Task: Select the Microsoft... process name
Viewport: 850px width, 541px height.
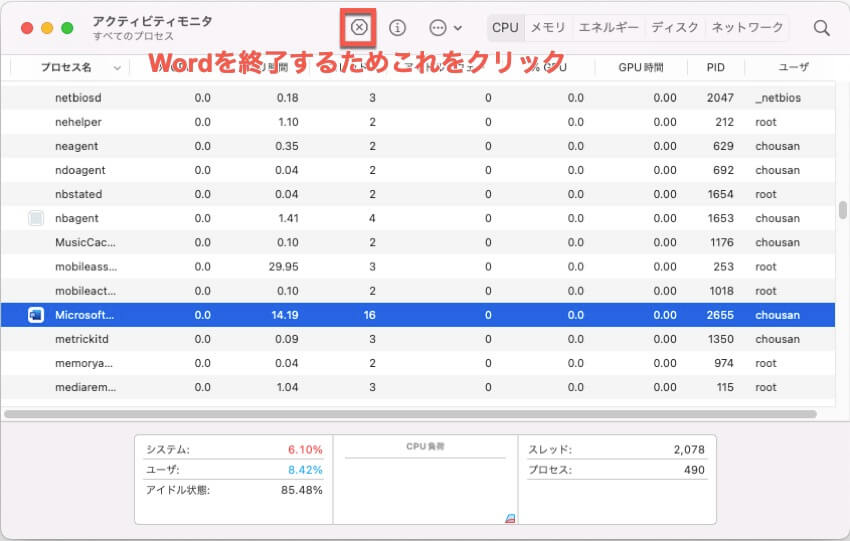Action: tap(85, 315)
